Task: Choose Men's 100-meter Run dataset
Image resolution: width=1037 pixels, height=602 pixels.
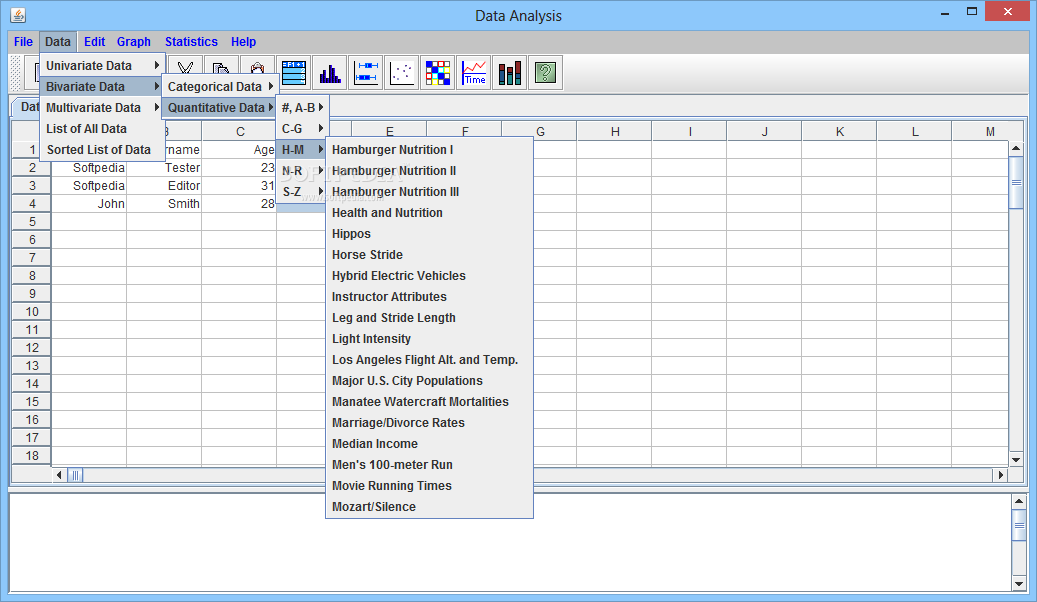Action: [x=429, y=465]
